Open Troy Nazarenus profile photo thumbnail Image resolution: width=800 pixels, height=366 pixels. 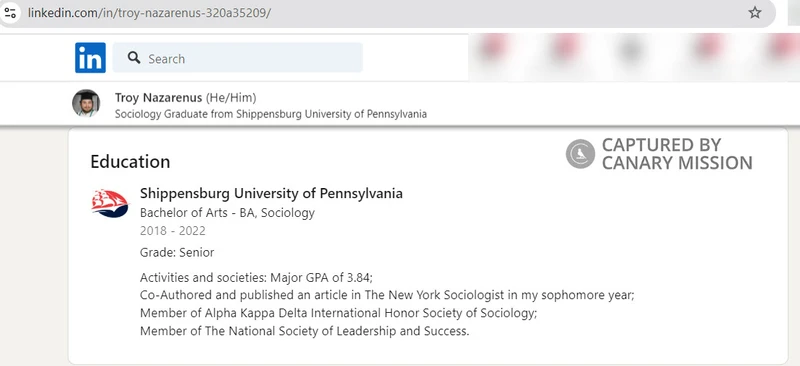tap(86, 103)
